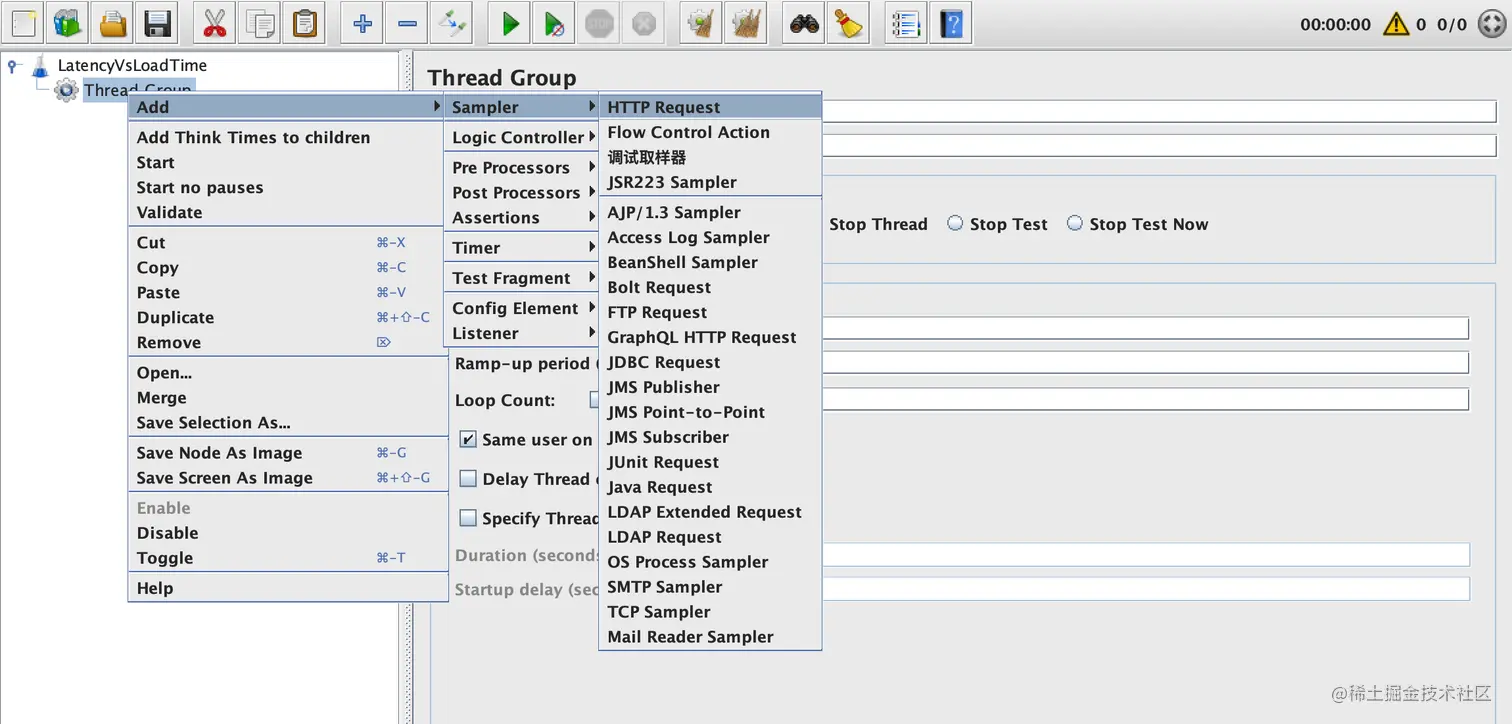1512x724 pixels.
Task: Choose Flow Control Action sampler
Action: [x=710, y=132]
